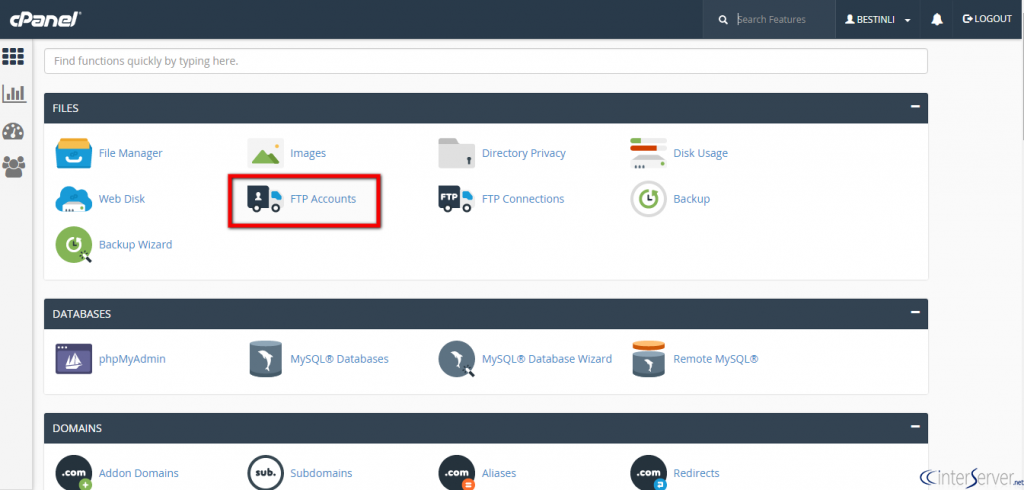Click the DOMAINS section header text
Viewport: 1024px width, 490px height.
(77, 429)
